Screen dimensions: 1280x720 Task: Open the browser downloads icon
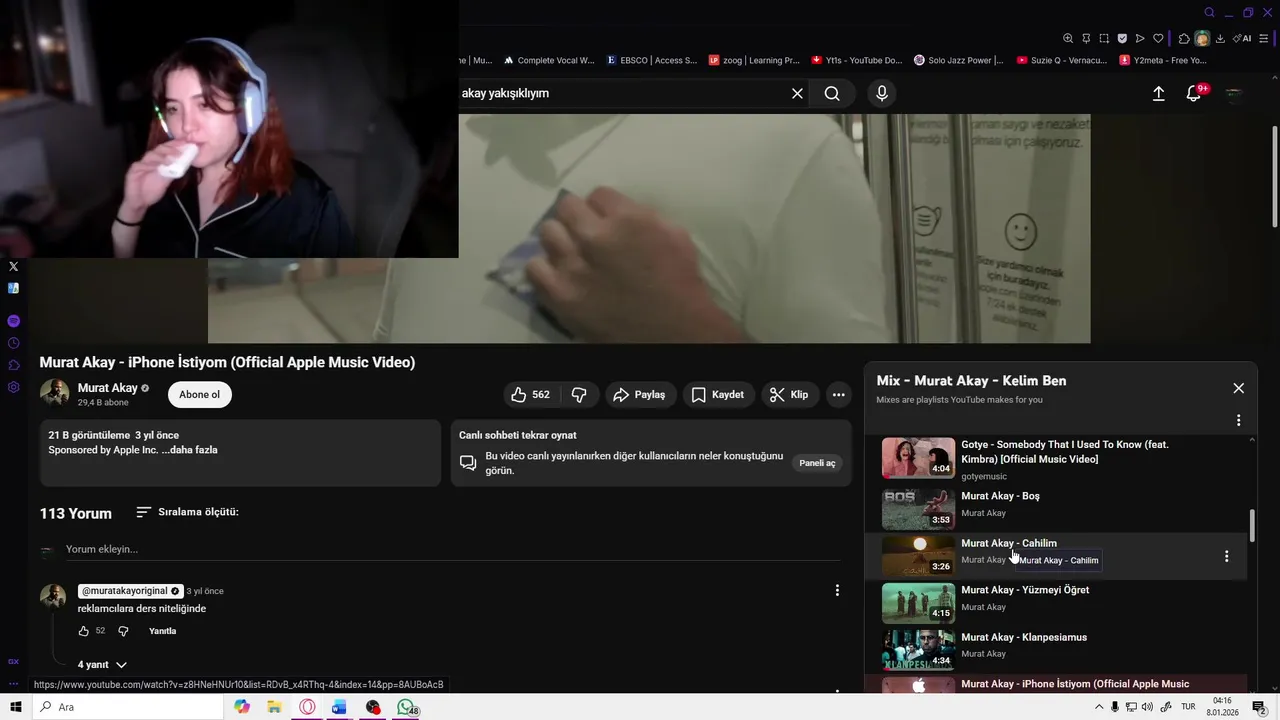point(1220,38)
